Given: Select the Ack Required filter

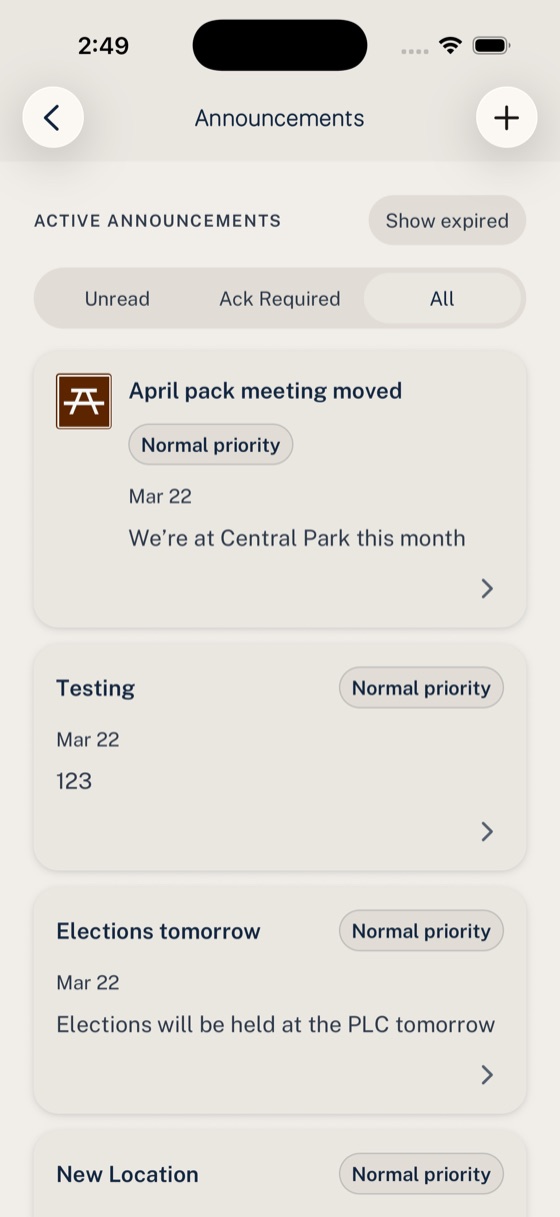Looking at the screenshot, I should 280,298.
